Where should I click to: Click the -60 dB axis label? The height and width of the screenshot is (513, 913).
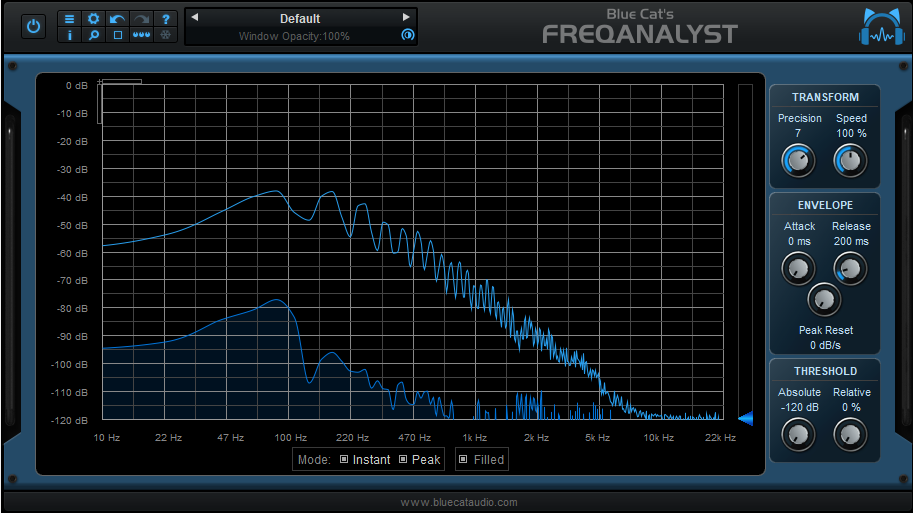(72, 253)
